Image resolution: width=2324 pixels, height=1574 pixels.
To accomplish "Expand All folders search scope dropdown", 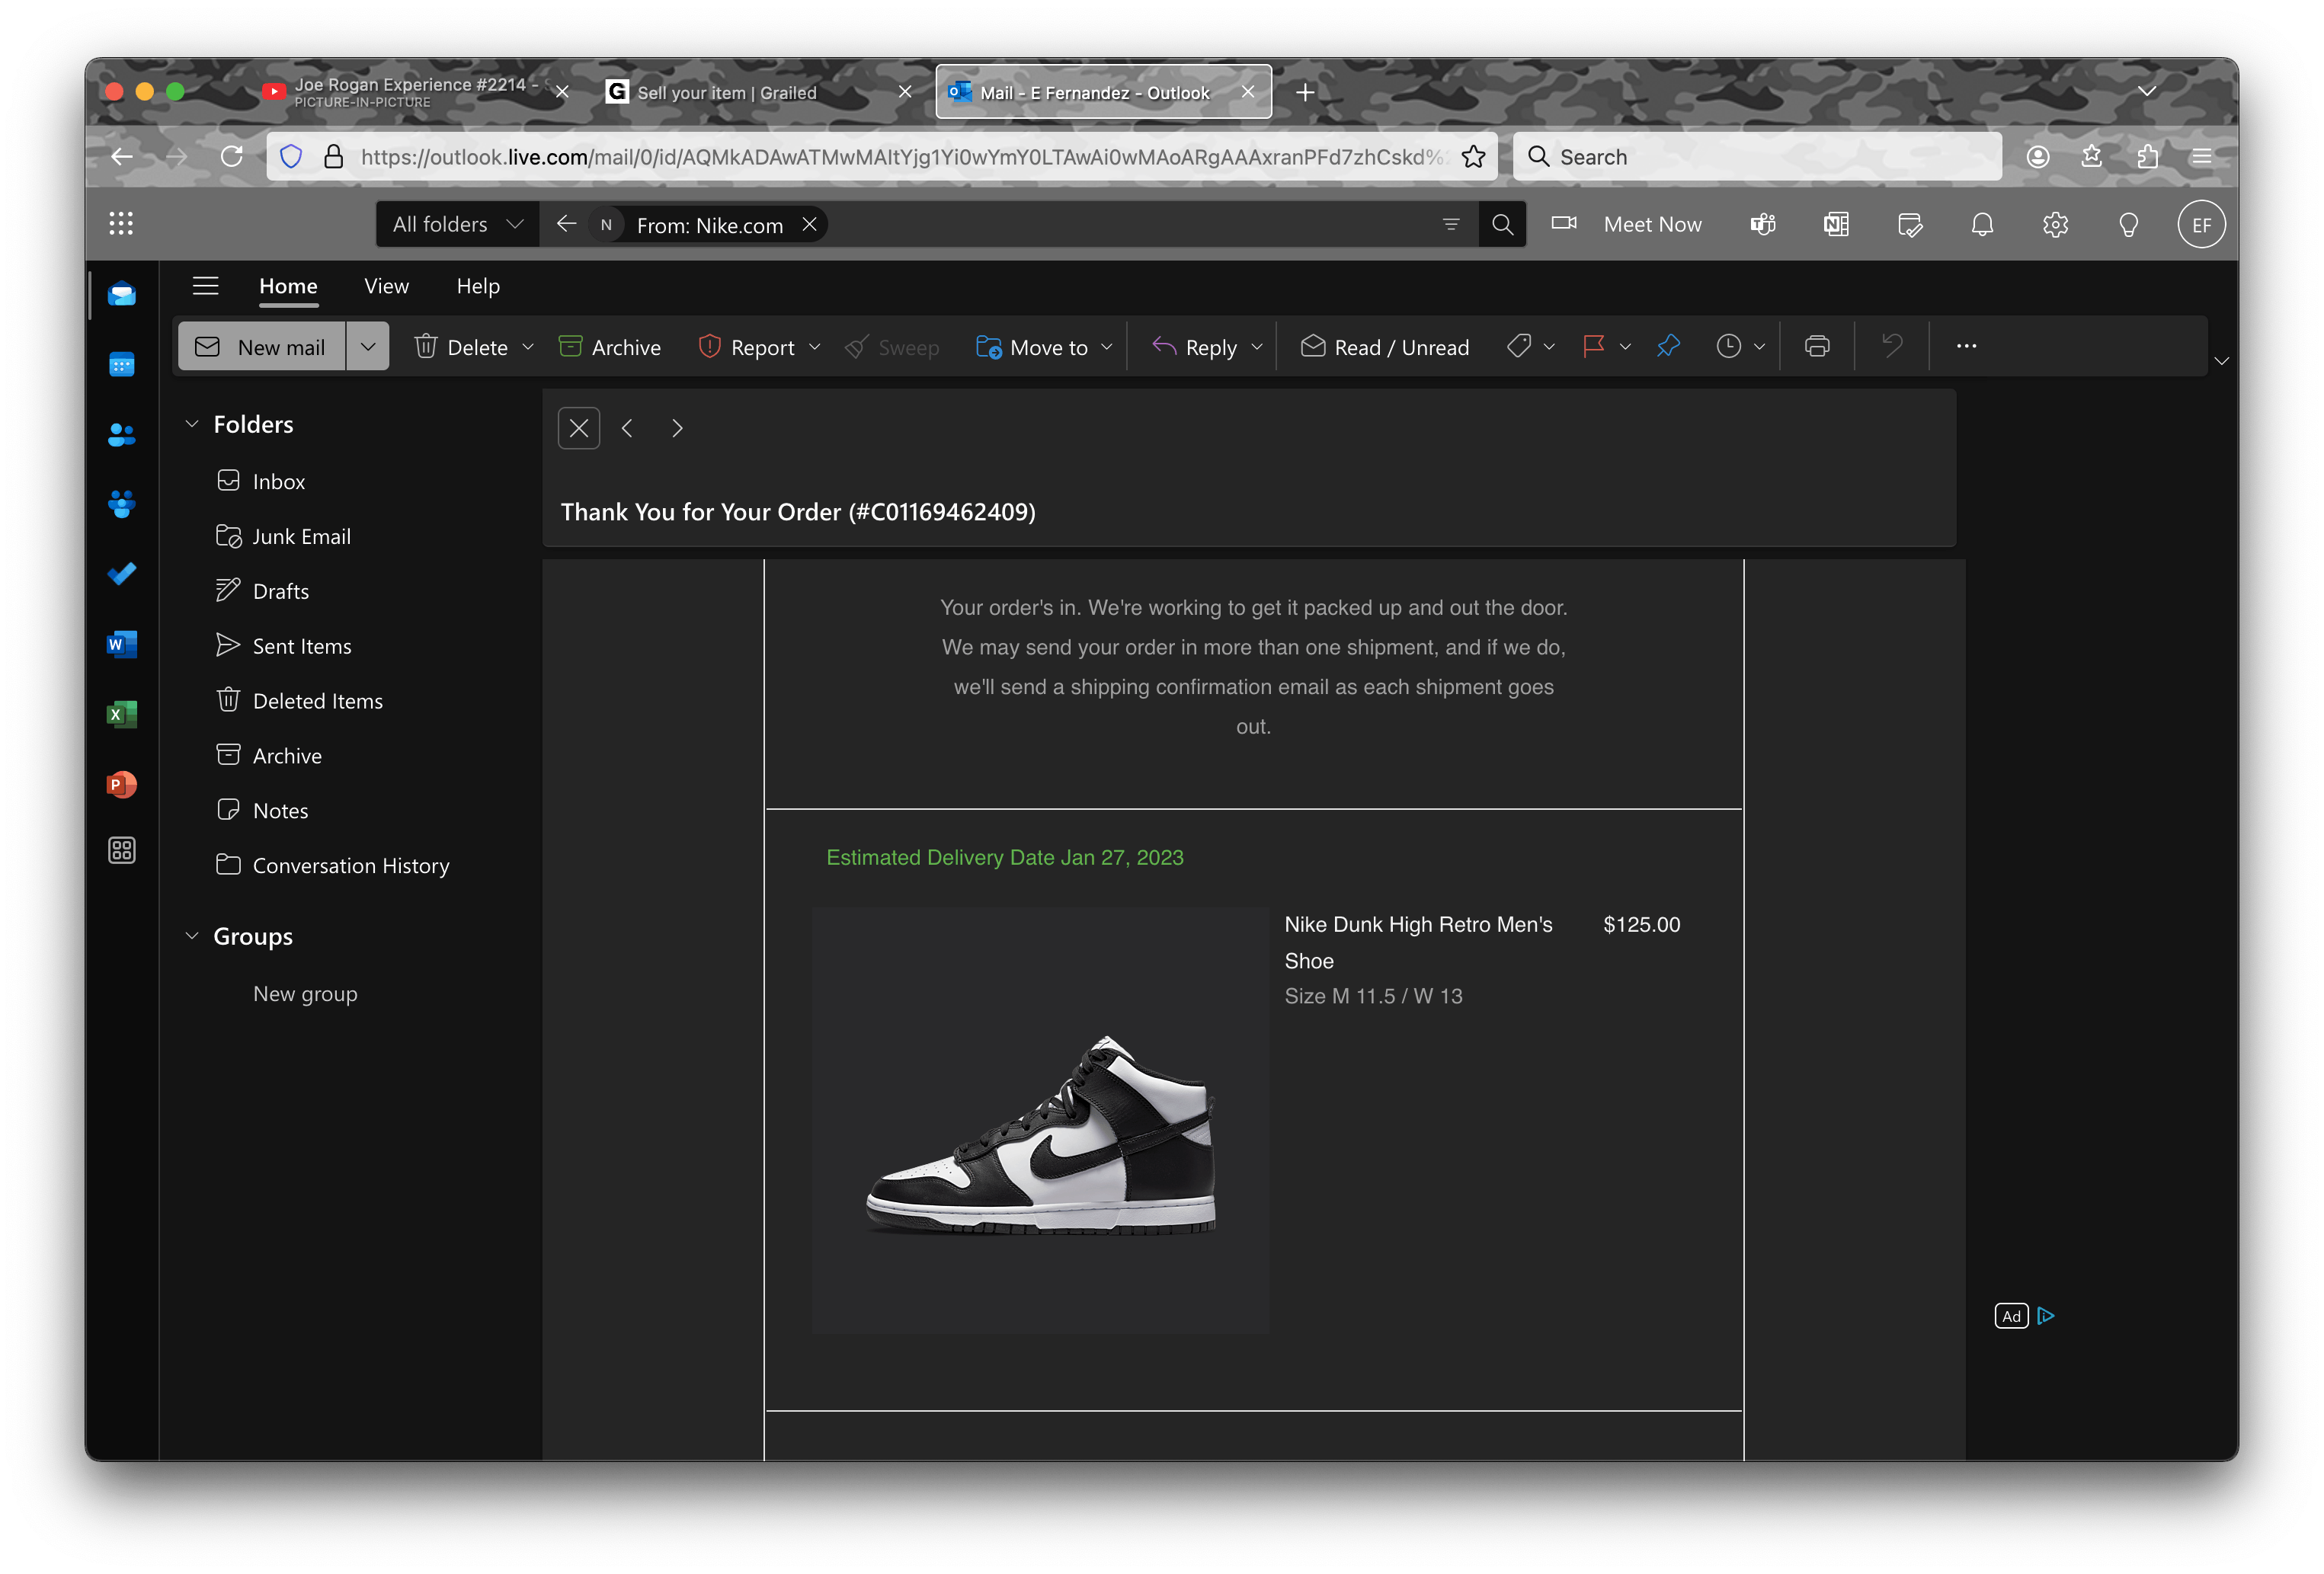I will [x=457, y=224].
